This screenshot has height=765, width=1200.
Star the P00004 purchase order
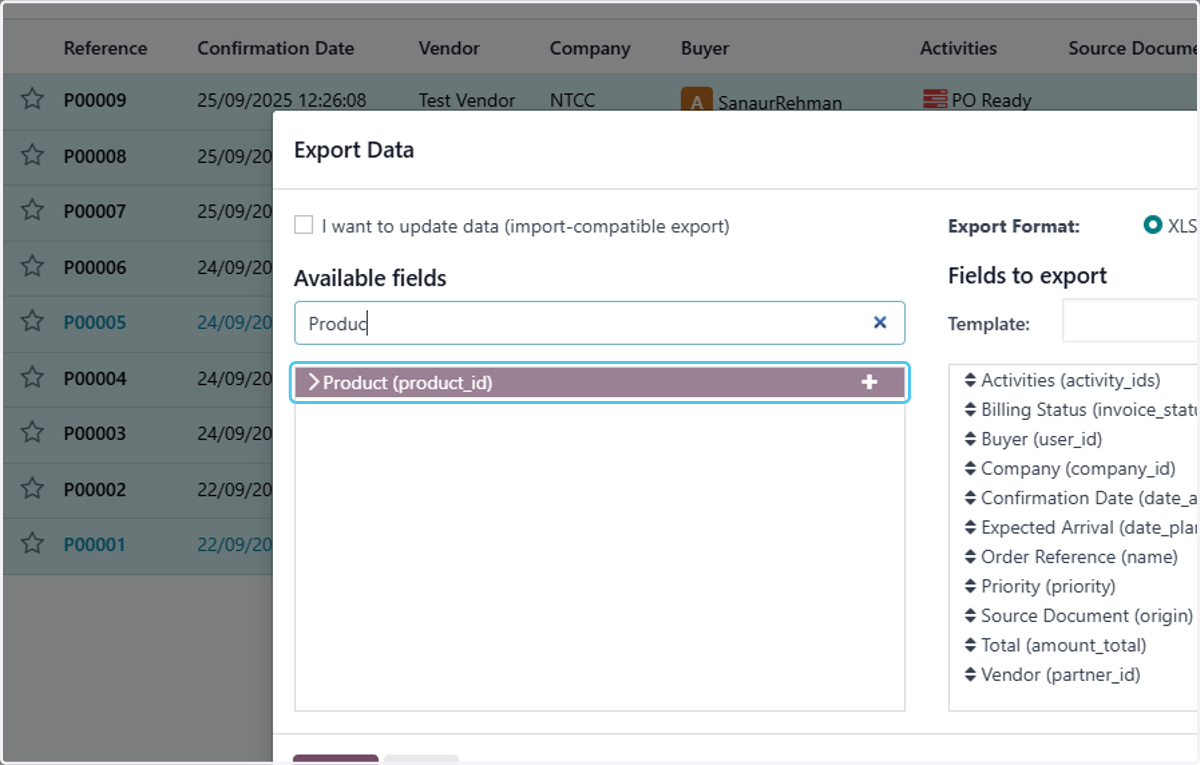pos(33,377)
